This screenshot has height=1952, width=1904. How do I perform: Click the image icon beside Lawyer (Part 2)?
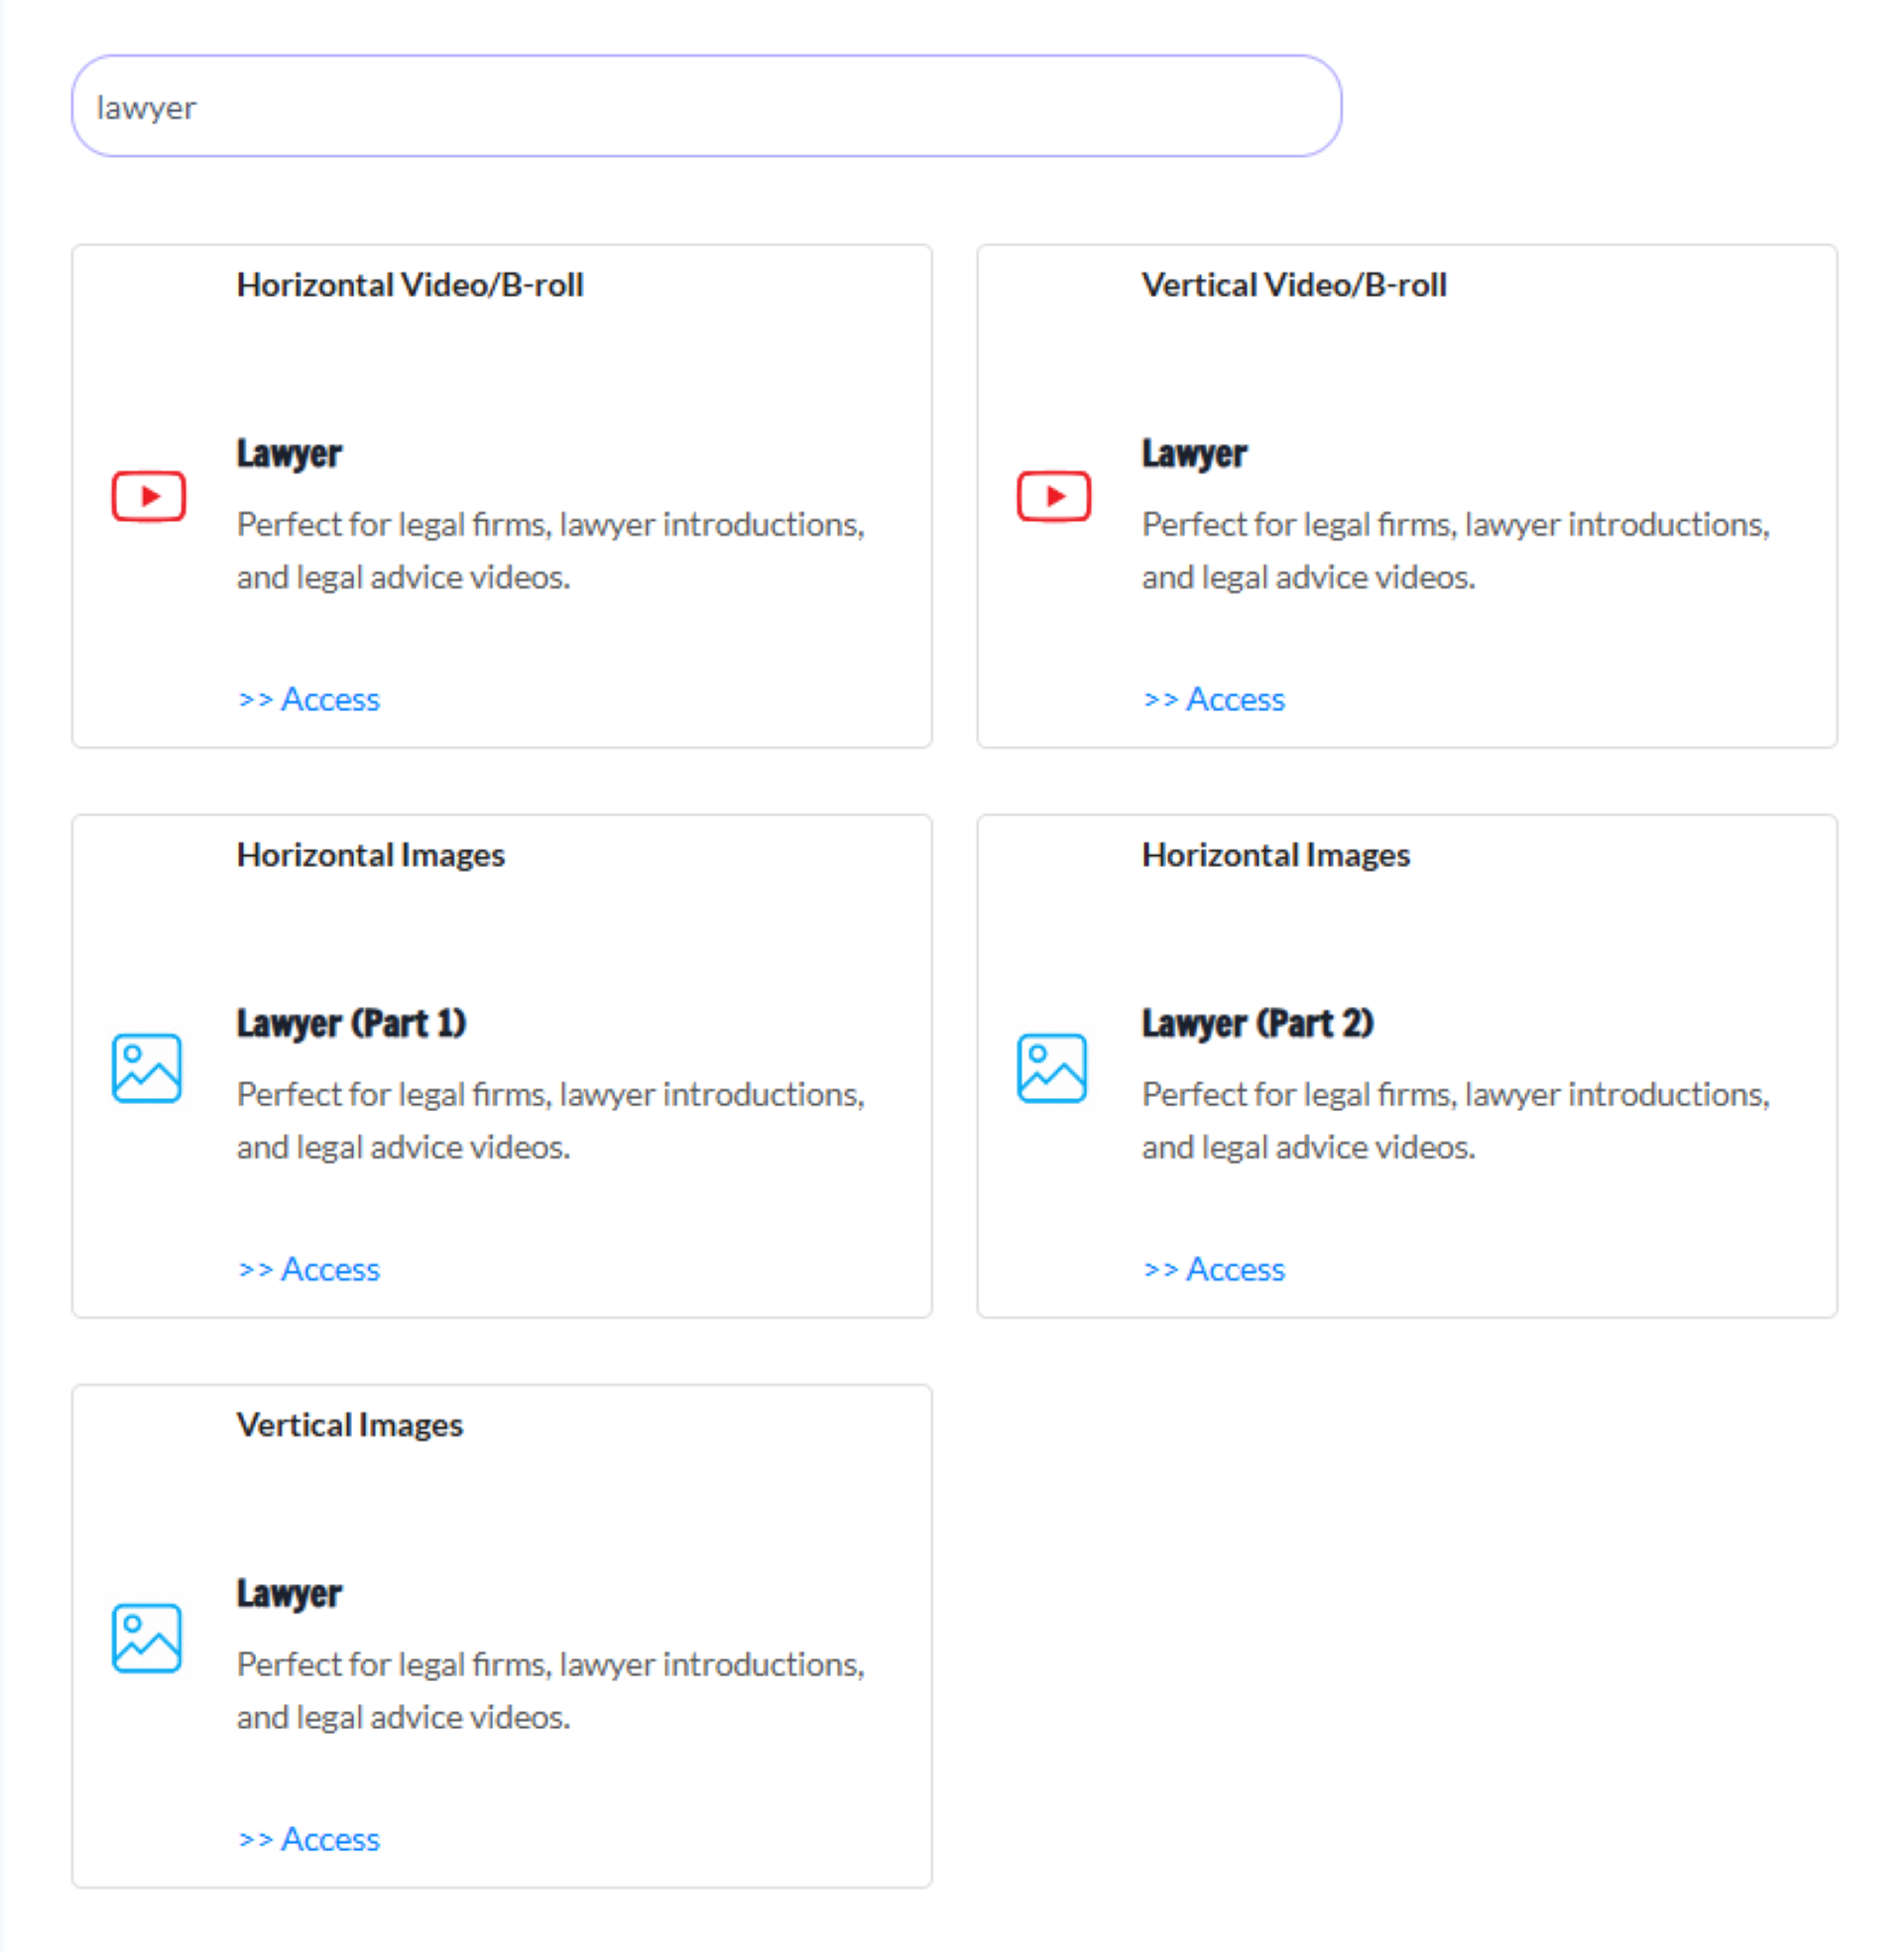pyautogui.click(x=1052, y=1067)
